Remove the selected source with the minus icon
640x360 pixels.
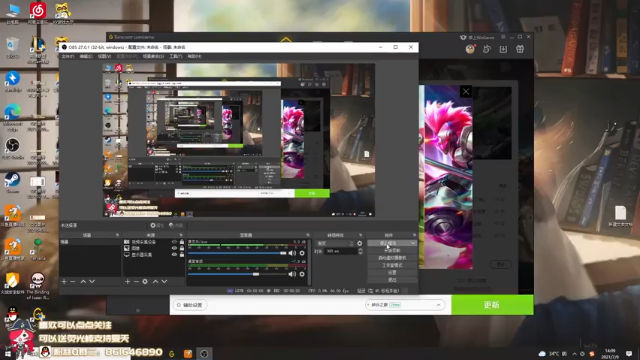click(x=136, y=282)
